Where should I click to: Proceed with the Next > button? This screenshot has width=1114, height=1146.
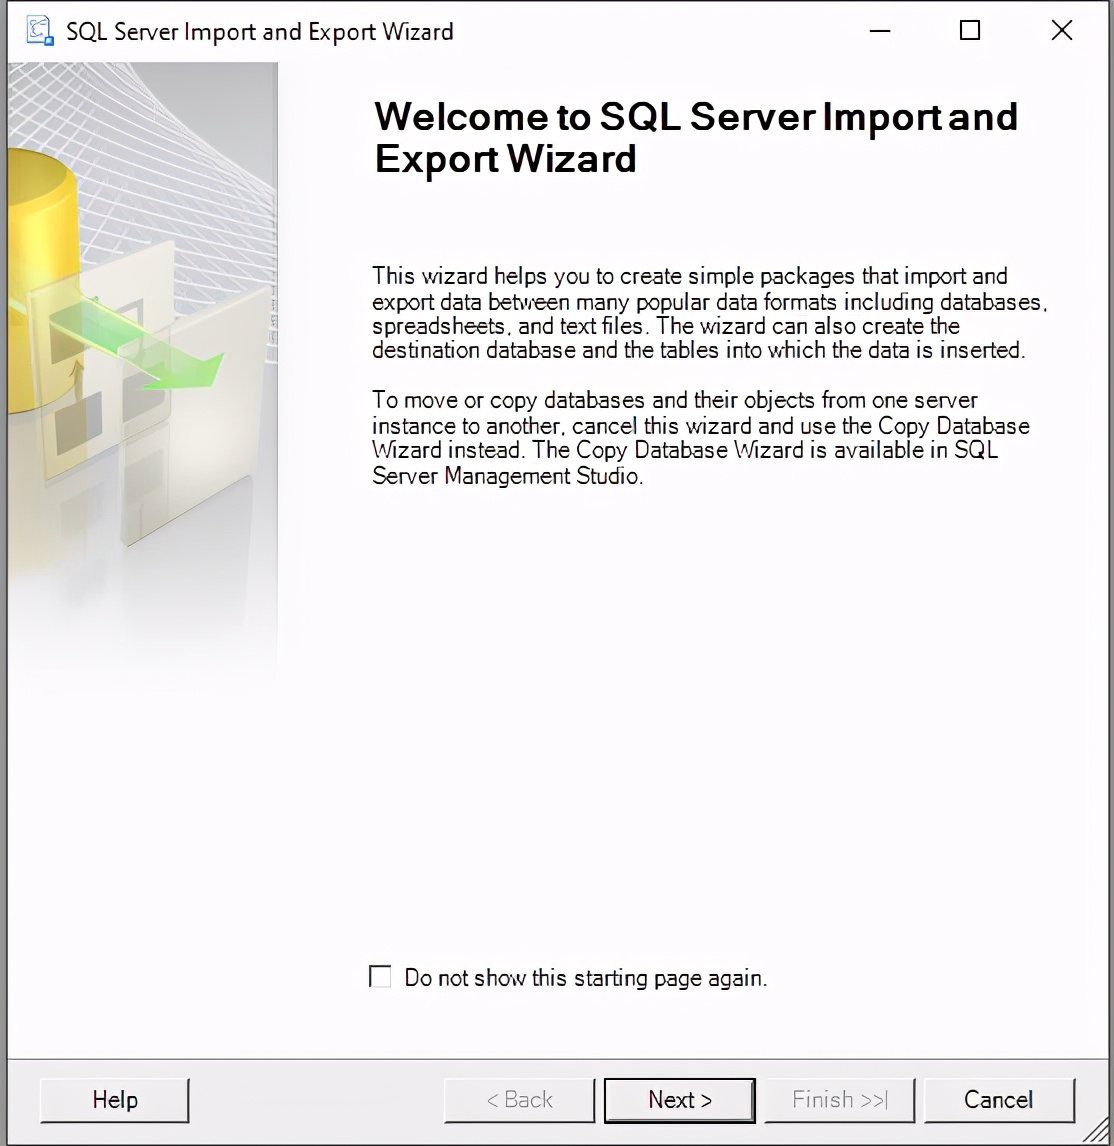[680, 1100]
